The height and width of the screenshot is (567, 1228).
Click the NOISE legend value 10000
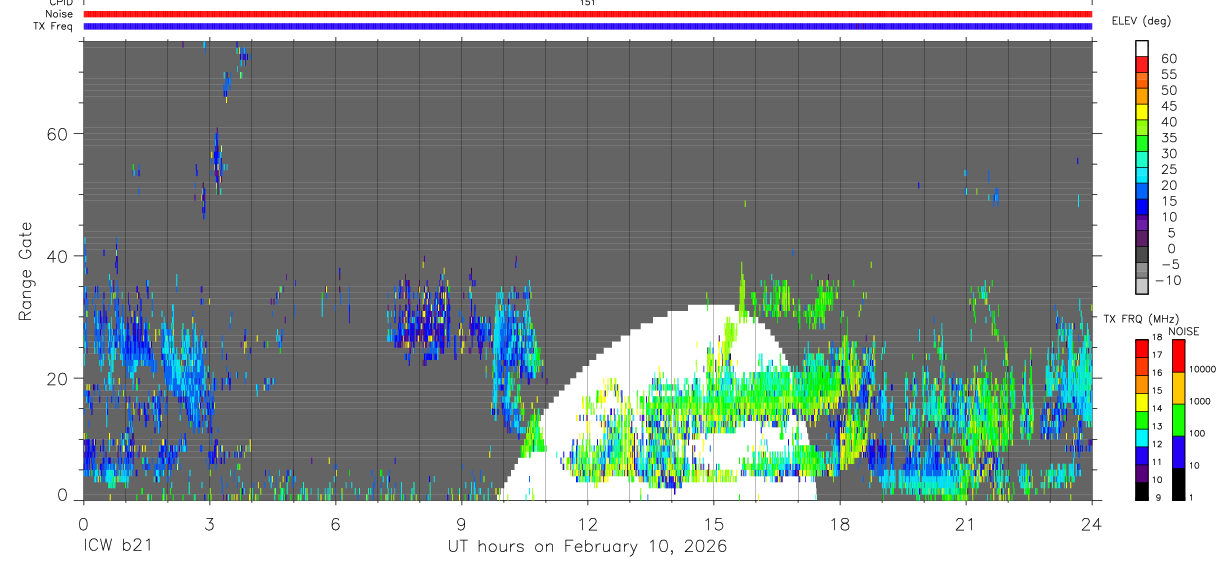[1202, 369]
